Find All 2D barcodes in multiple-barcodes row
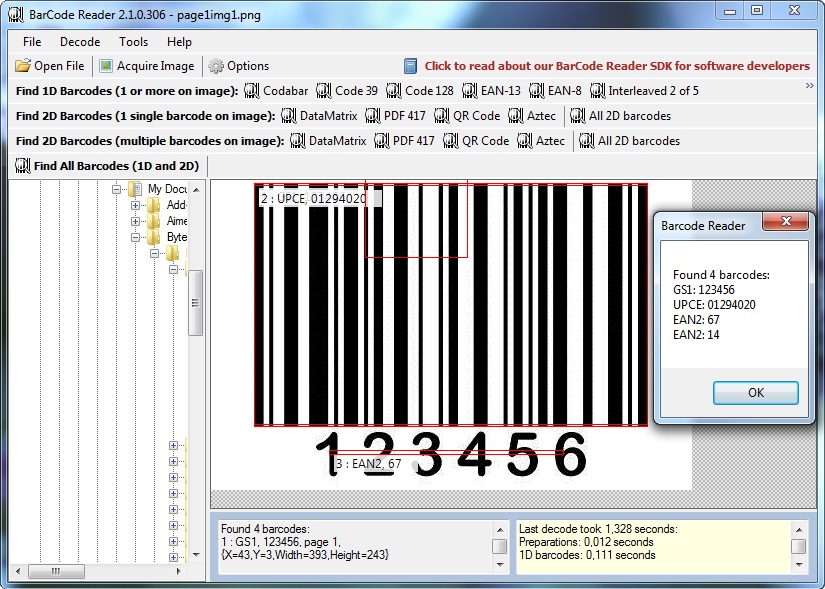 629,141
